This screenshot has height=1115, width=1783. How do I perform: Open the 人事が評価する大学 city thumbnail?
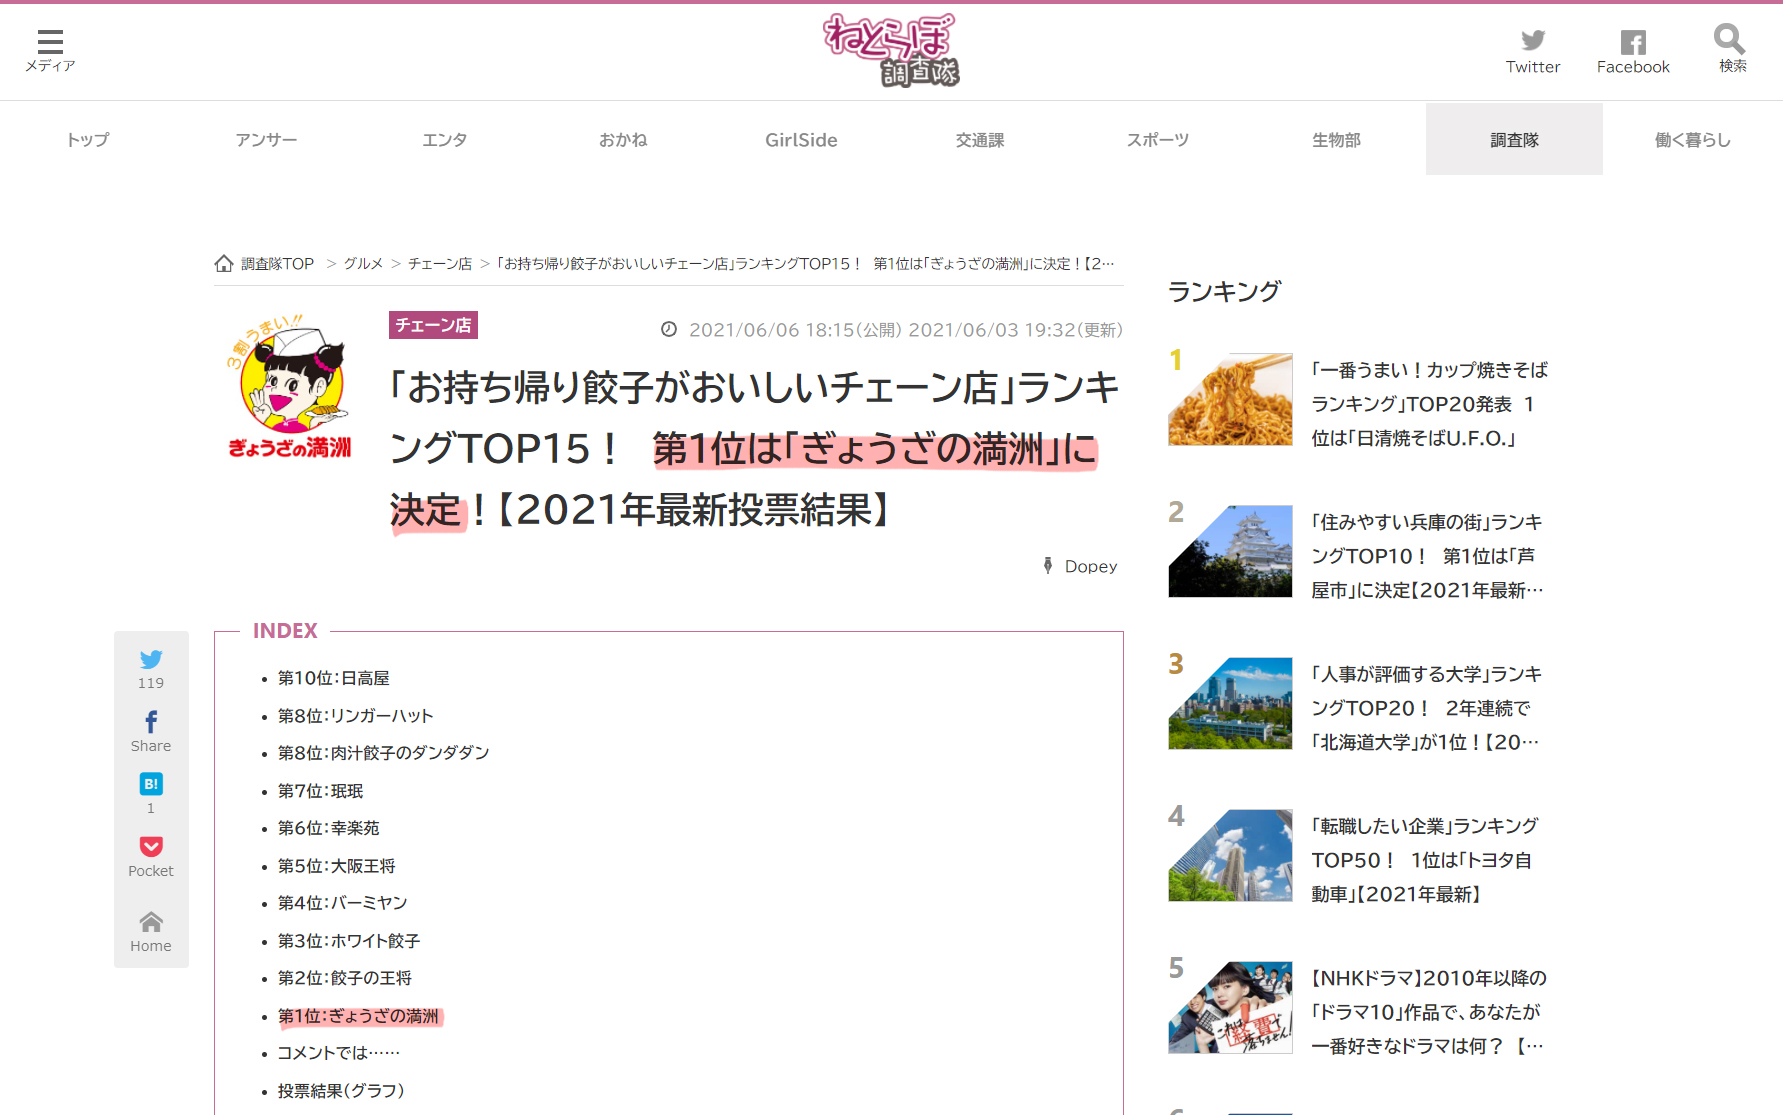click(x=1230, y=703)
